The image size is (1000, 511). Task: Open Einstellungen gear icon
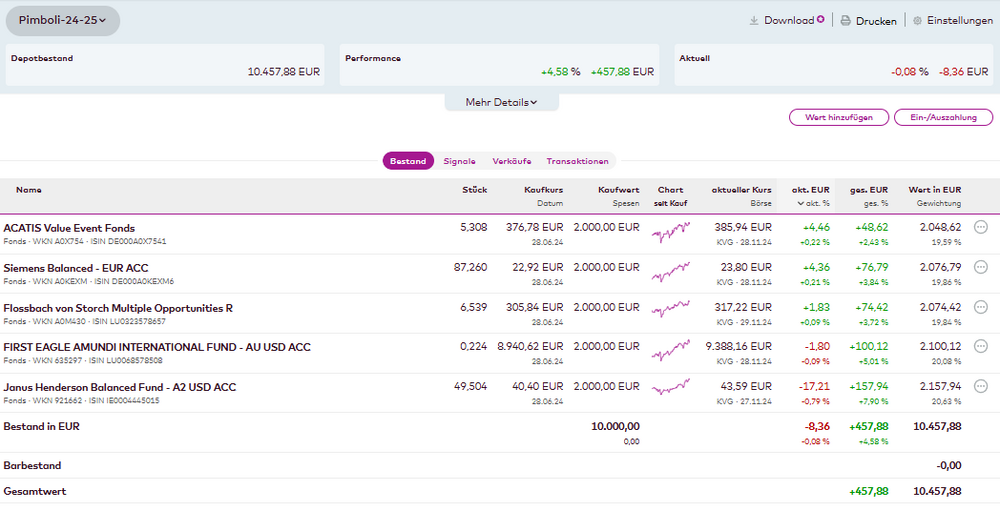(x=917, y=20)
